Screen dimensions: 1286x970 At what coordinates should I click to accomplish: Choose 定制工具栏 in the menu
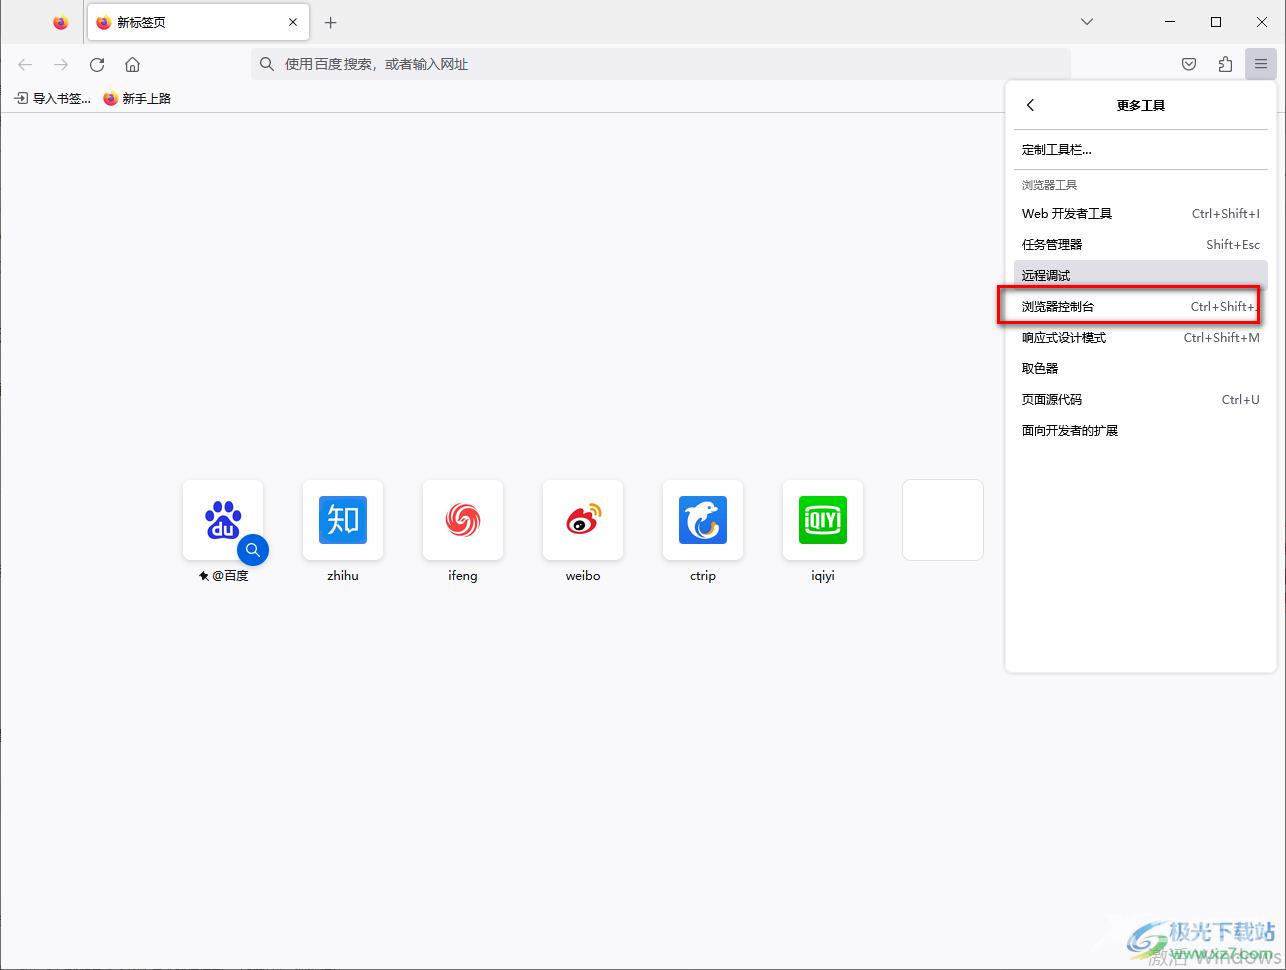tap(1141, 150)
